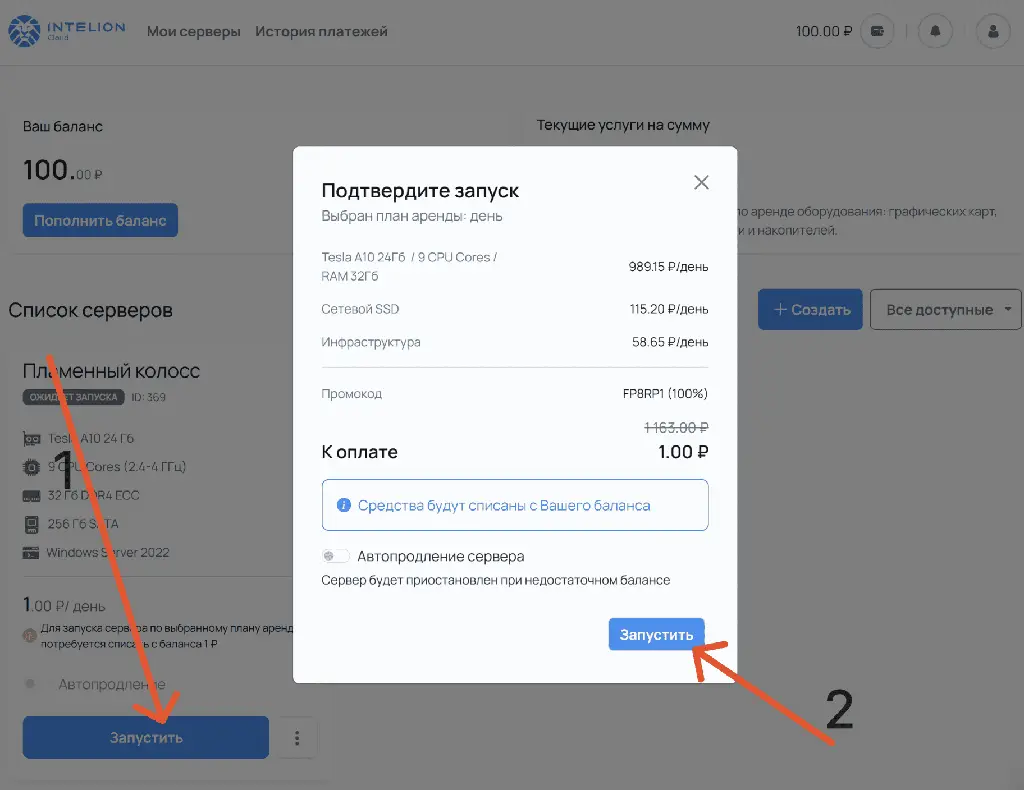Click the Создать button
The height and width of the screenshot is (790, 1024).
pyautogui.click(x=811, y=310)
